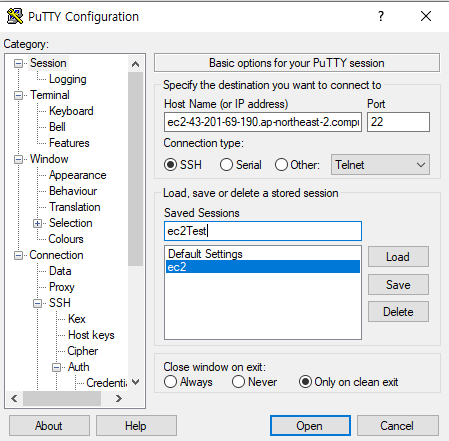Screen dimensions: 449x441
Task: Open the Auth category
Action: (79, 367)
